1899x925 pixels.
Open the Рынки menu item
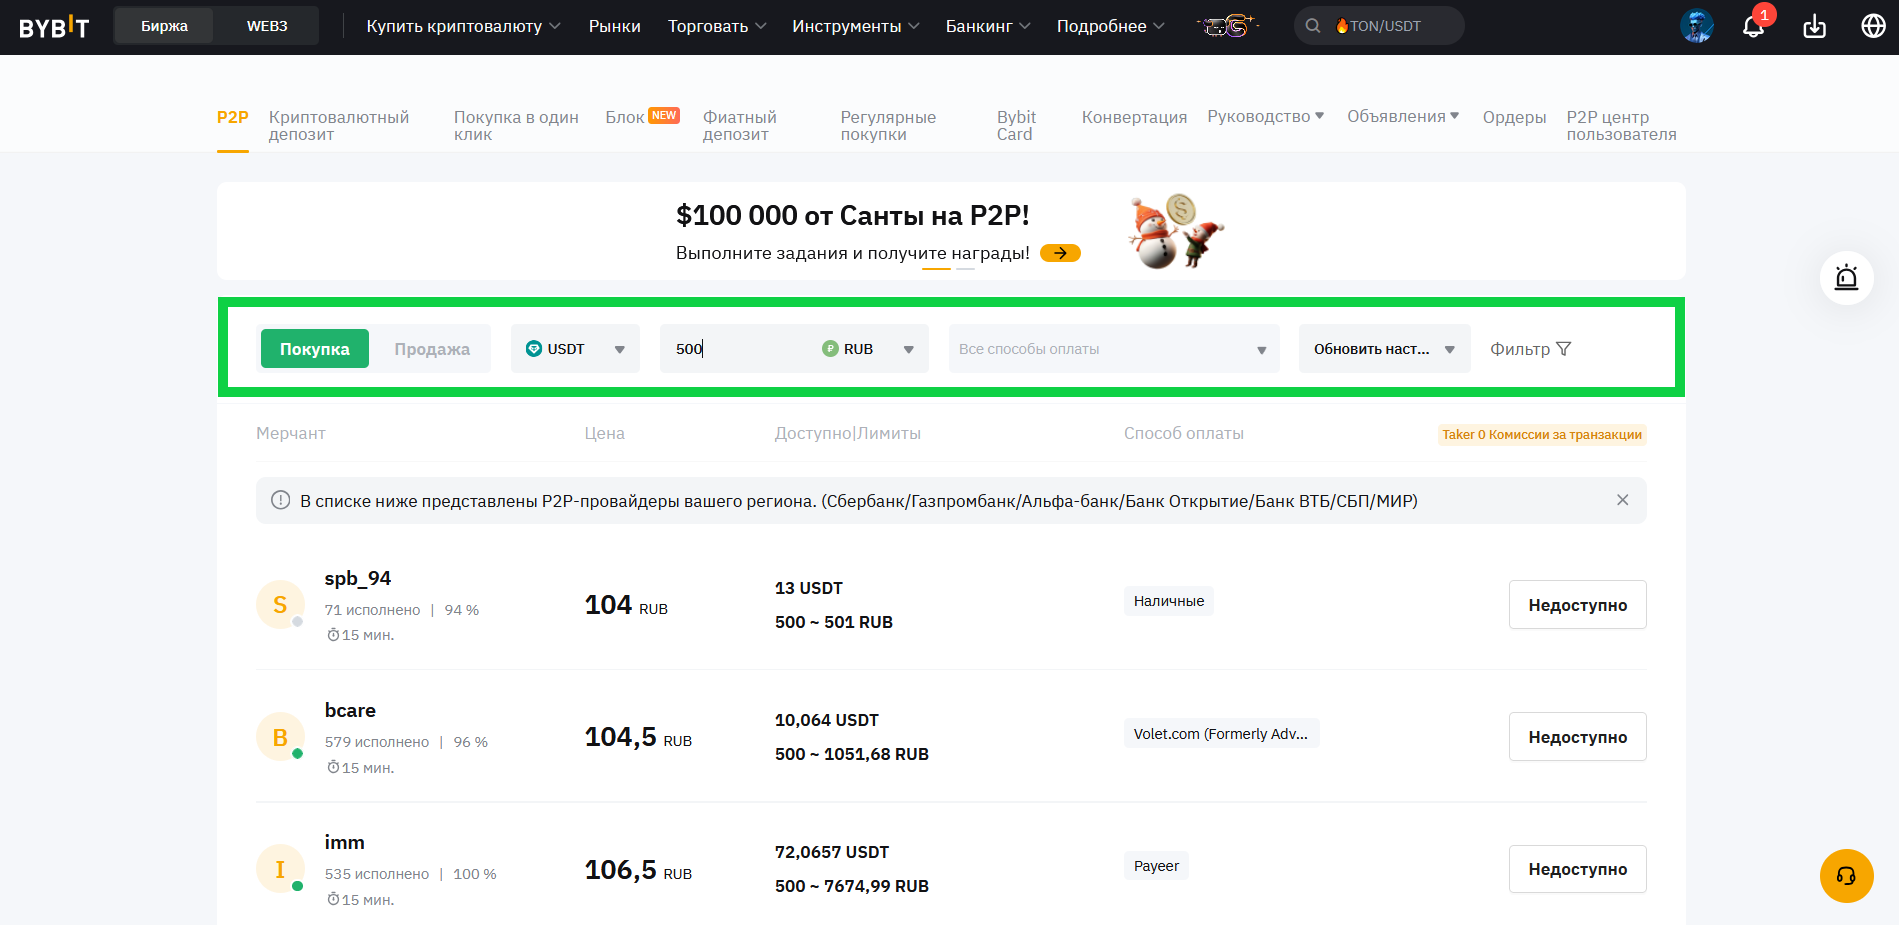614,26
